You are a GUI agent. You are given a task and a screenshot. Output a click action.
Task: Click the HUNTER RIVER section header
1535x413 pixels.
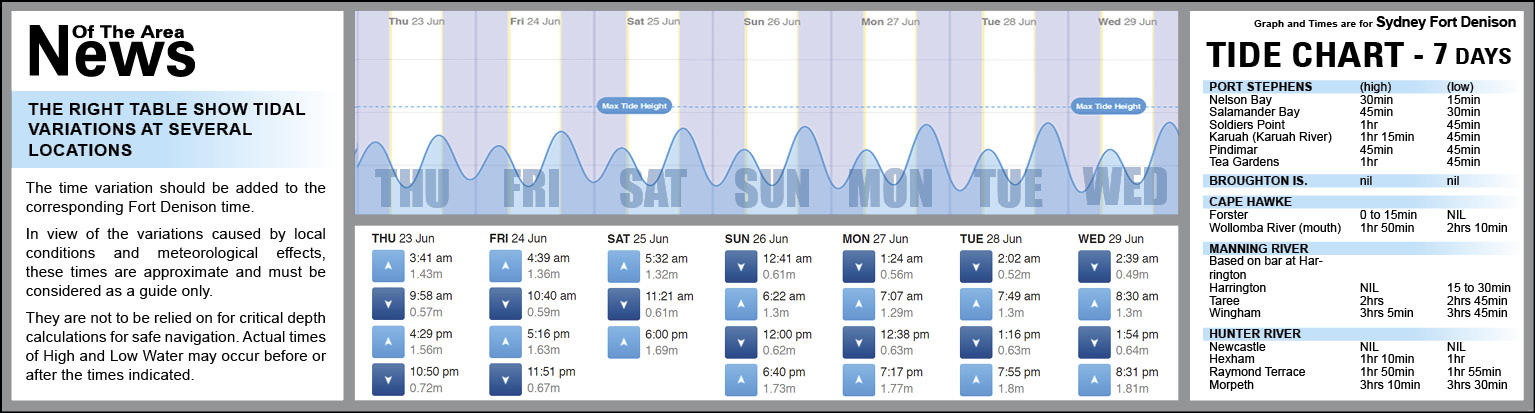click(1254, 333)
